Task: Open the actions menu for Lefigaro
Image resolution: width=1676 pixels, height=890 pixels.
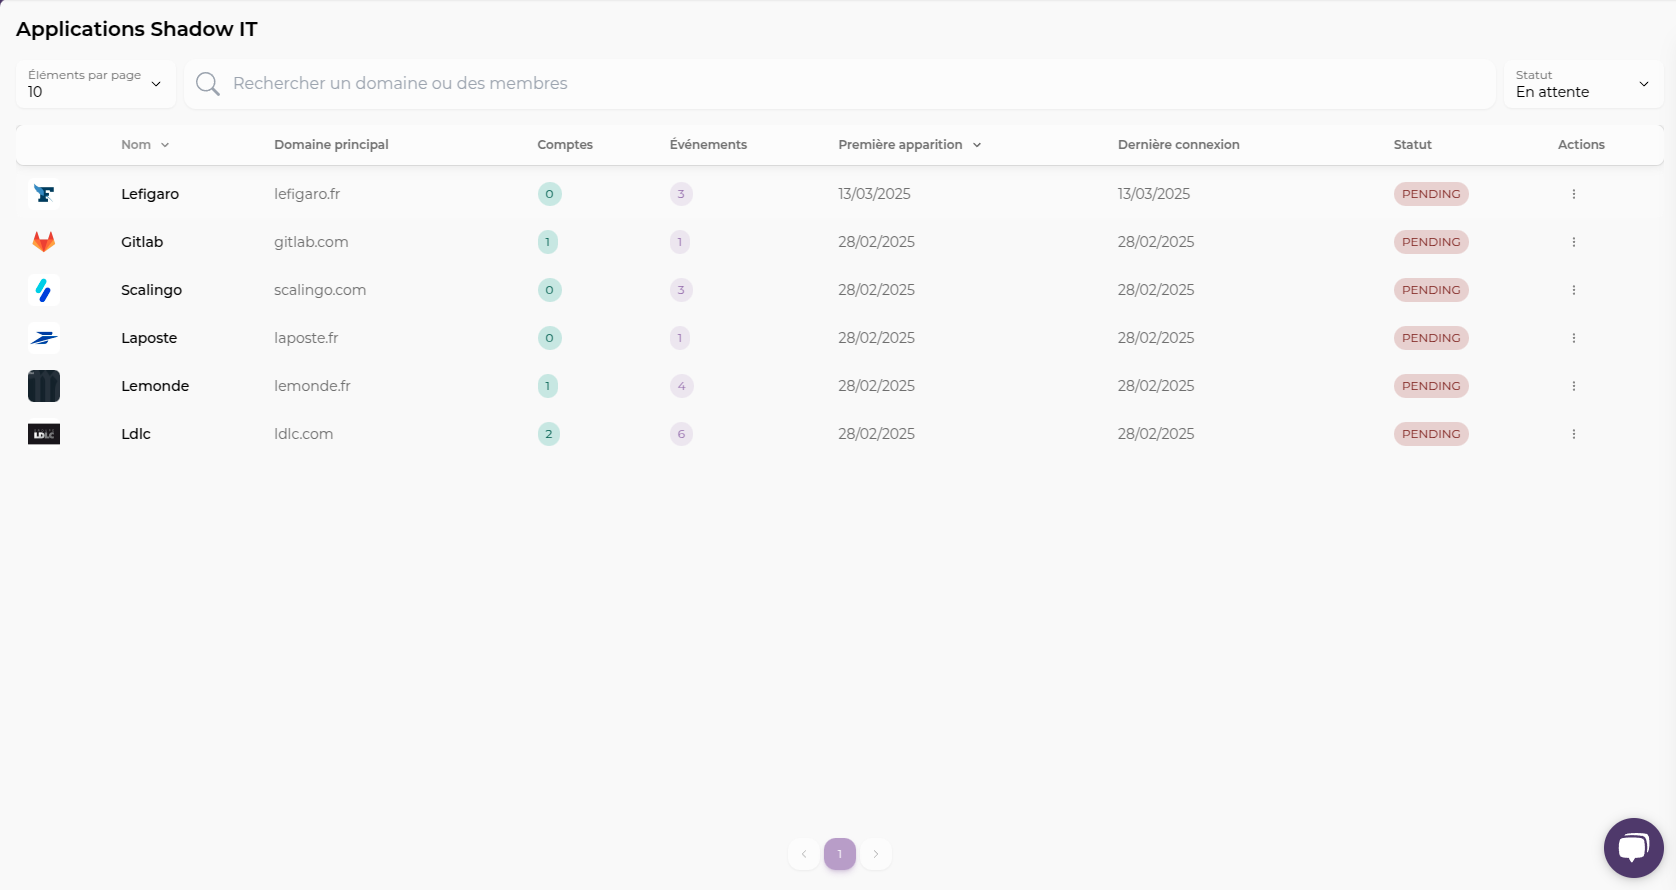Action: point(1573,194)
